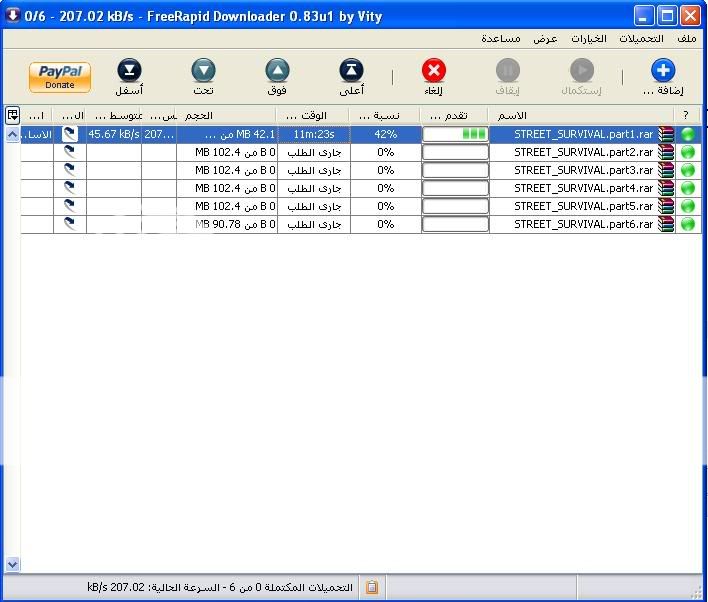Maximize the FreeRapid Downloader window

(667, 16)
